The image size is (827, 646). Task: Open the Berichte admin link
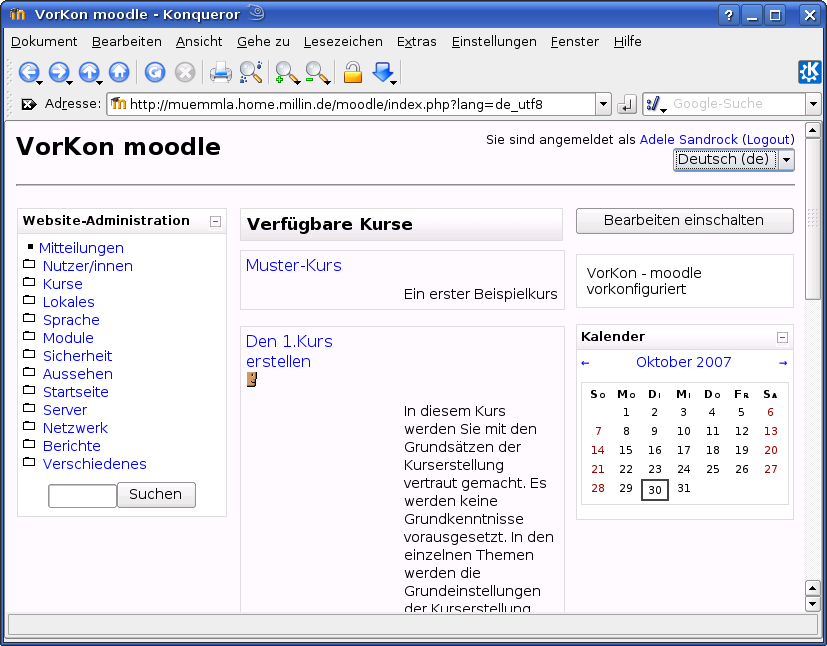click(x=71, y=446)
